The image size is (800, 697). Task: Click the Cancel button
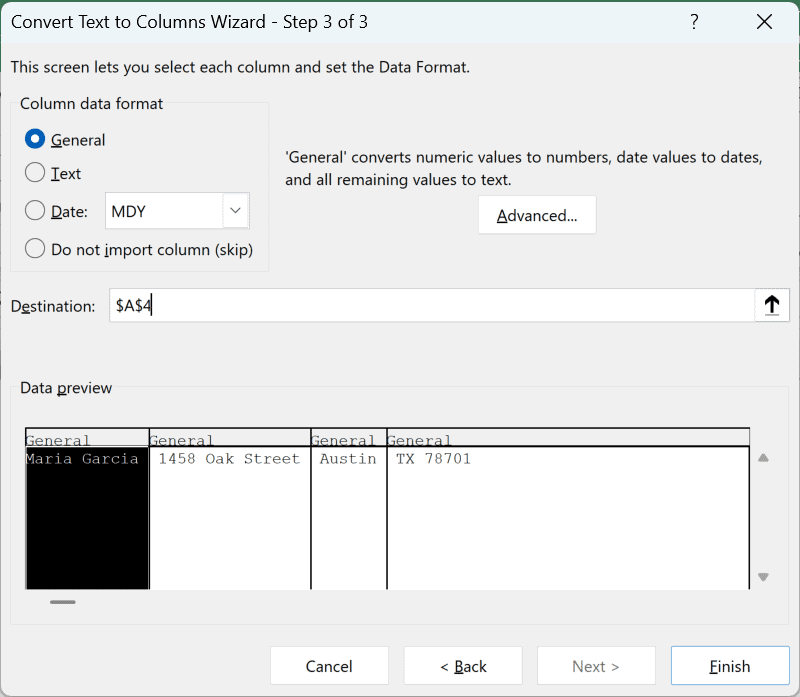pos(329,666)
